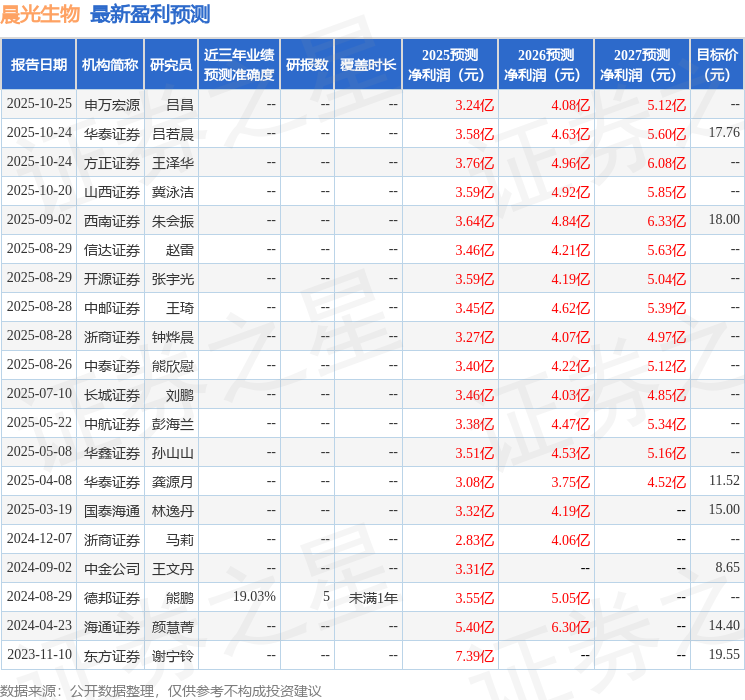Click the 研报数 column header
745x700 pixels.
(x=307, y=65)
